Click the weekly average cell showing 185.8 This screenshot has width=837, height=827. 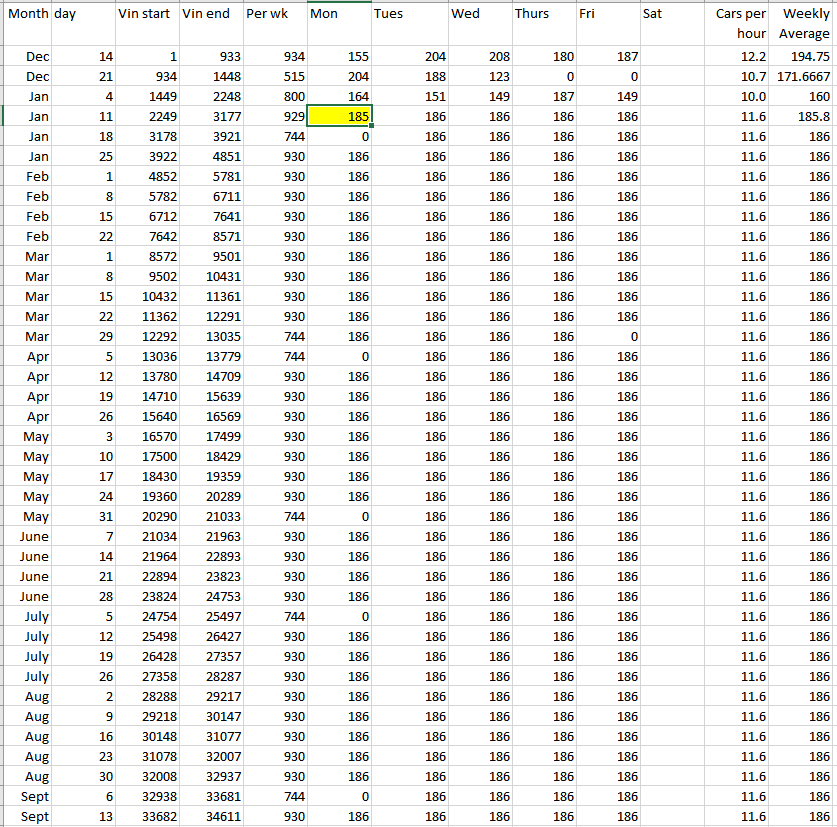(803, 117)
